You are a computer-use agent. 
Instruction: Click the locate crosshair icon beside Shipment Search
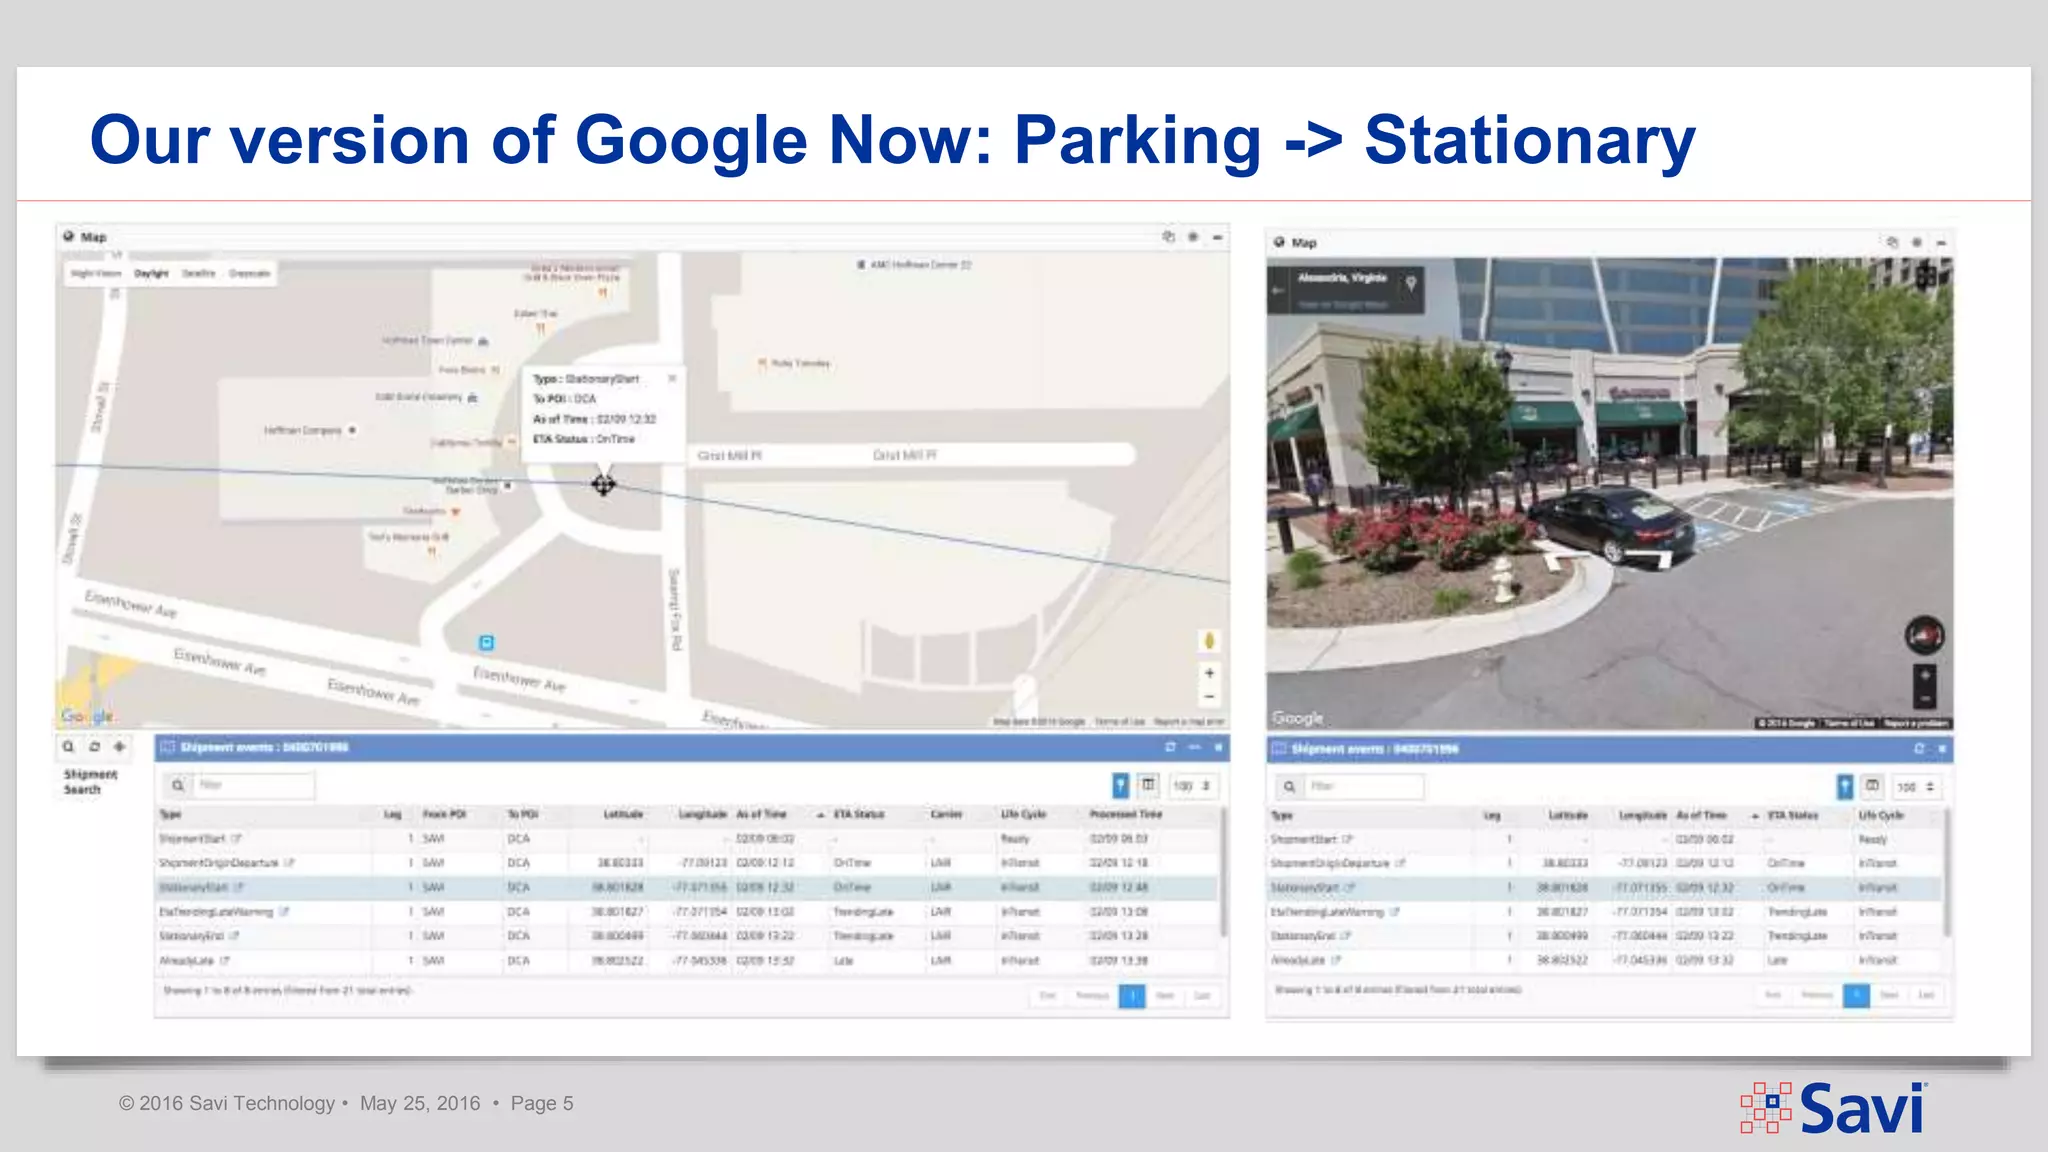coord(119,747)
